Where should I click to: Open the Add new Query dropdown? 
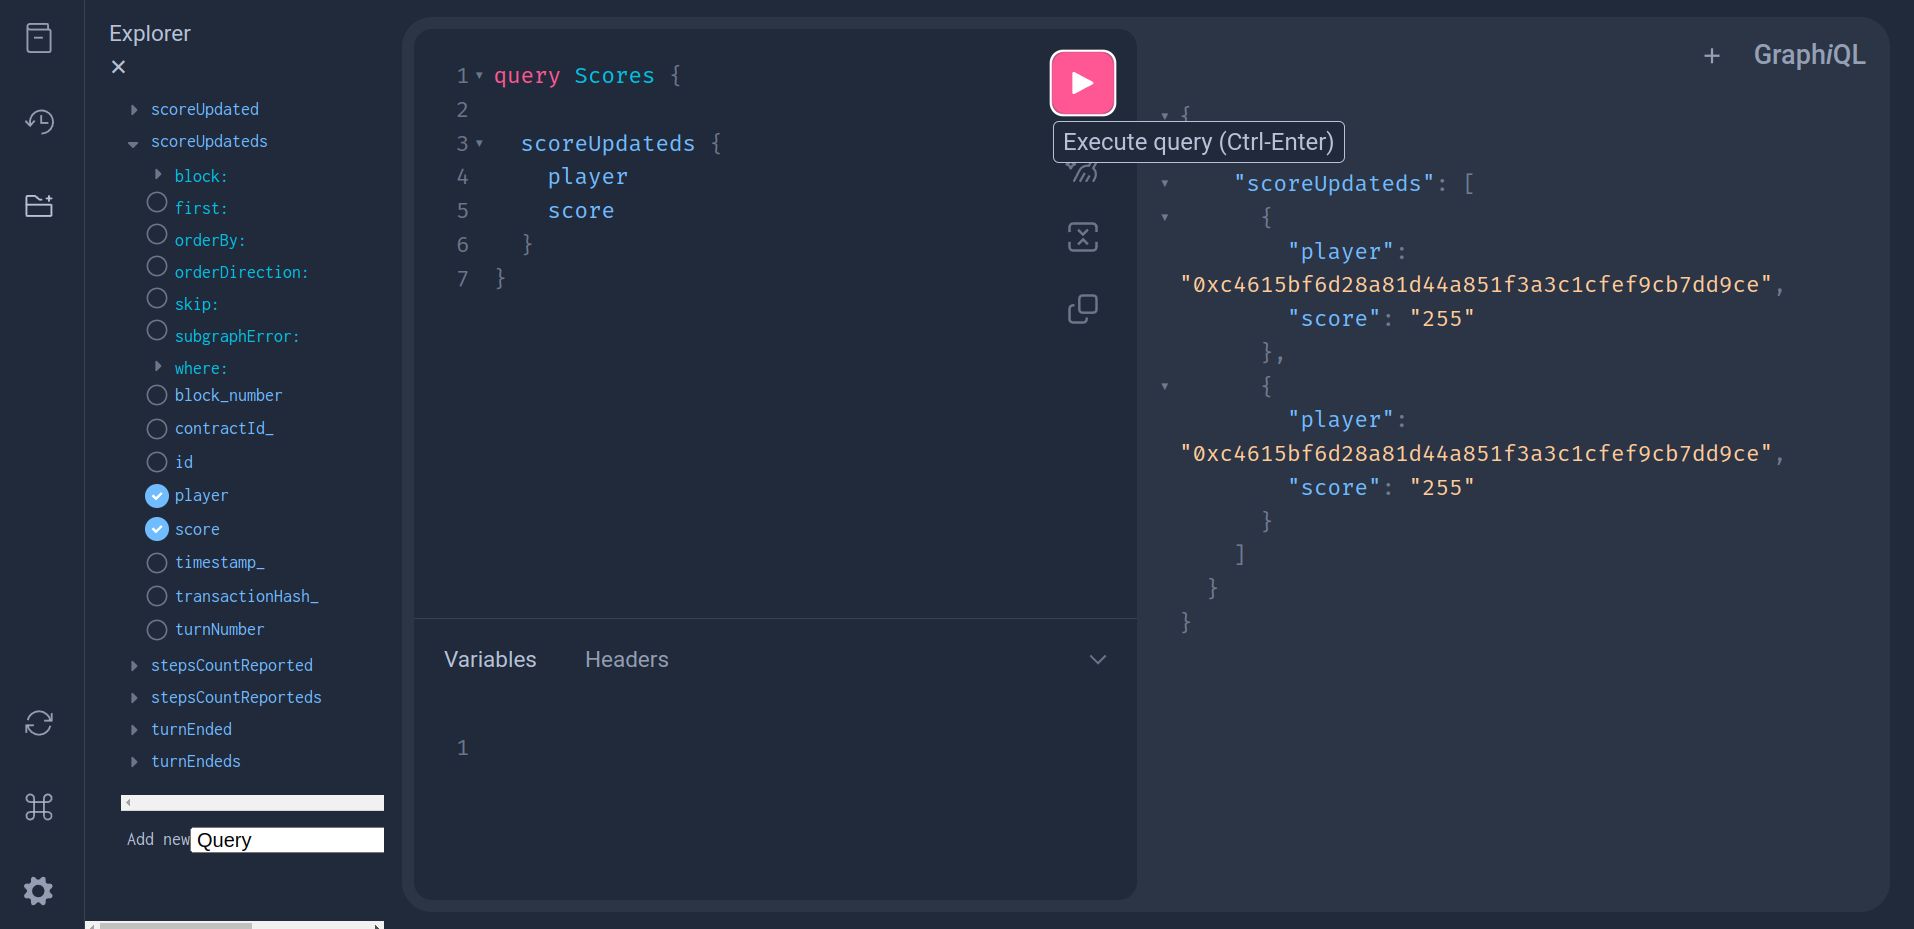[287, 840]
